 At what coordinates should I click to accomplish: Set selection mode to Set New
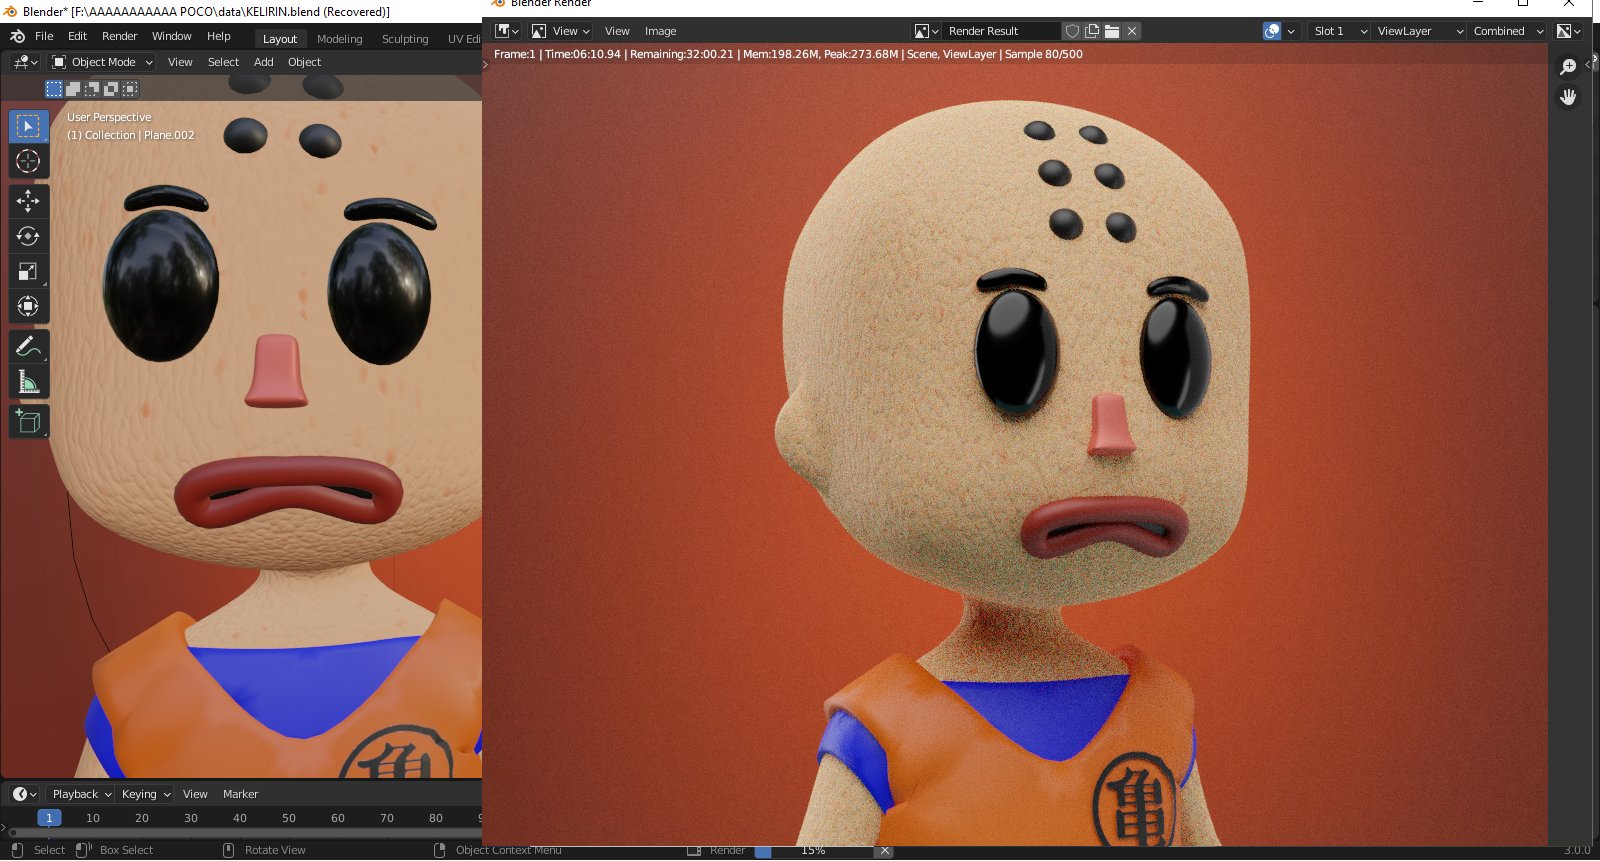coord(54,89)
